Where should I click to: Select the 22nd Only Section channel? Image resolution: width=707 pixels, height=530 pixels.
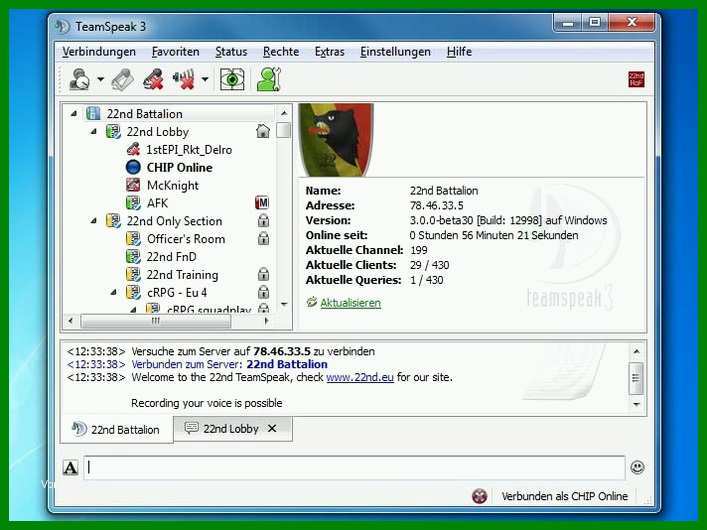point(174,221)
